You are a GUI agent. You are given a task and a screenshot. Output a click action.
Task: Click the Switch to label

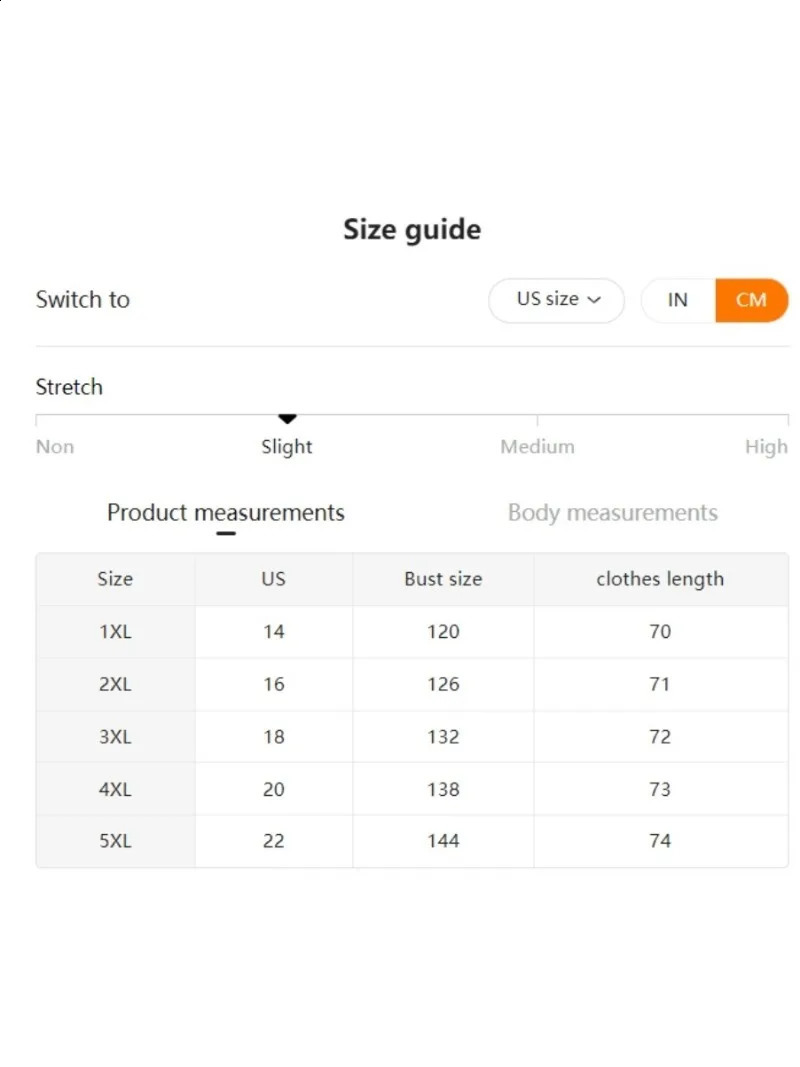[83, 300]
